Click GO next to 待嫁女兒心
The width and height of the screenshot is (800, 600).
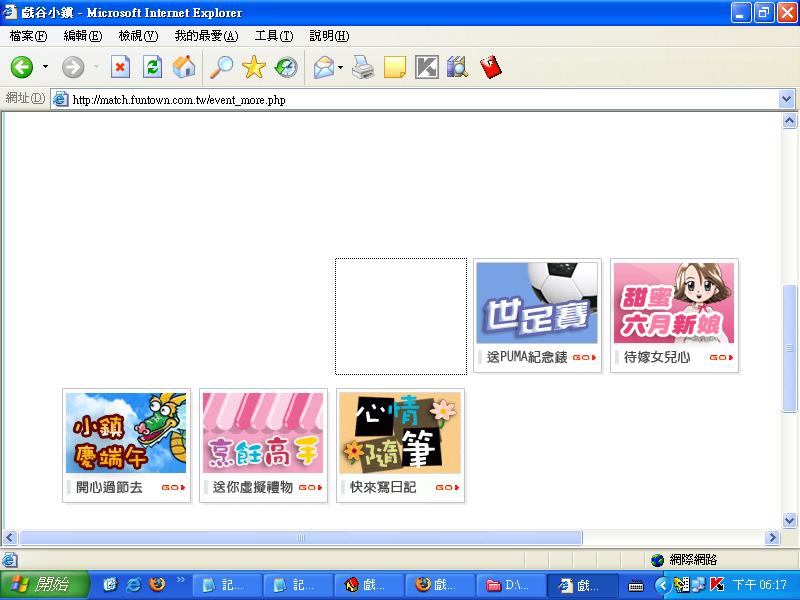coord(721,358)
